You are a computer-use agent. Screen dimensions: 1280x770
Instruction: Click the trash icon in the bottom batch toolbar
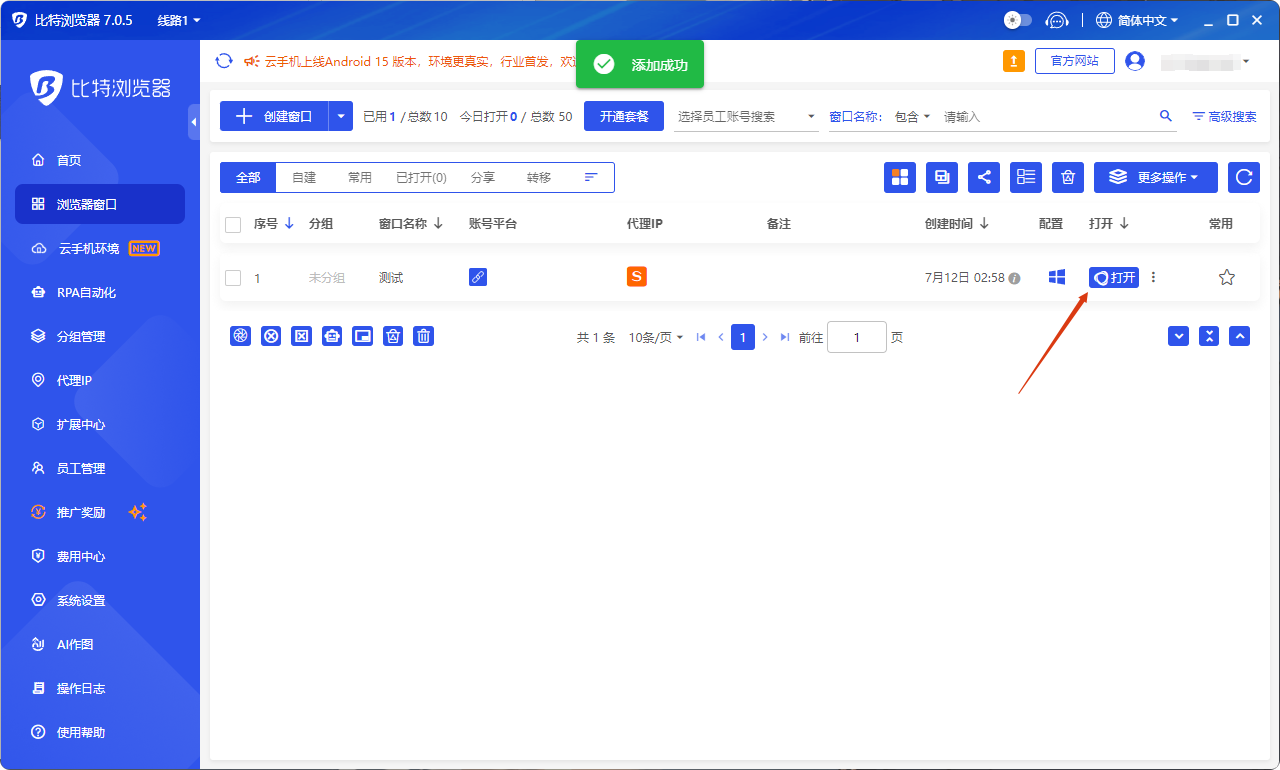424,336
